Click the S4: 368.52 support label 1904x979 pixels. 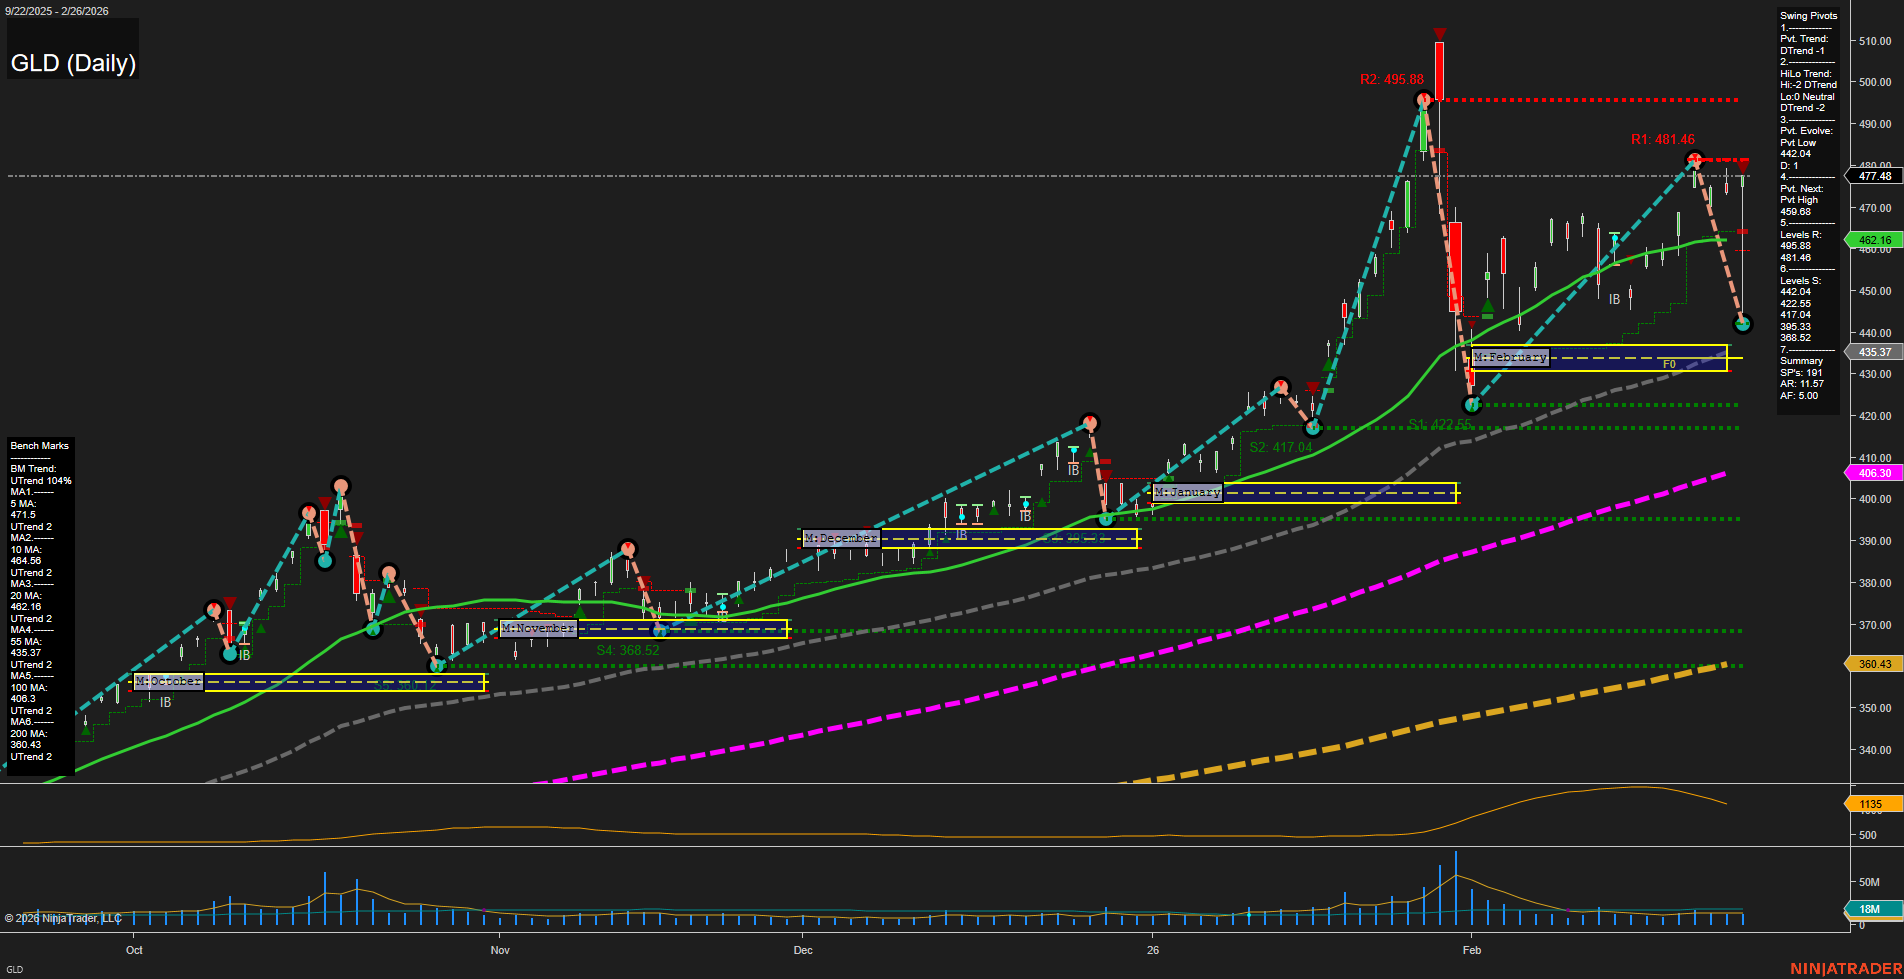(627, 648)
